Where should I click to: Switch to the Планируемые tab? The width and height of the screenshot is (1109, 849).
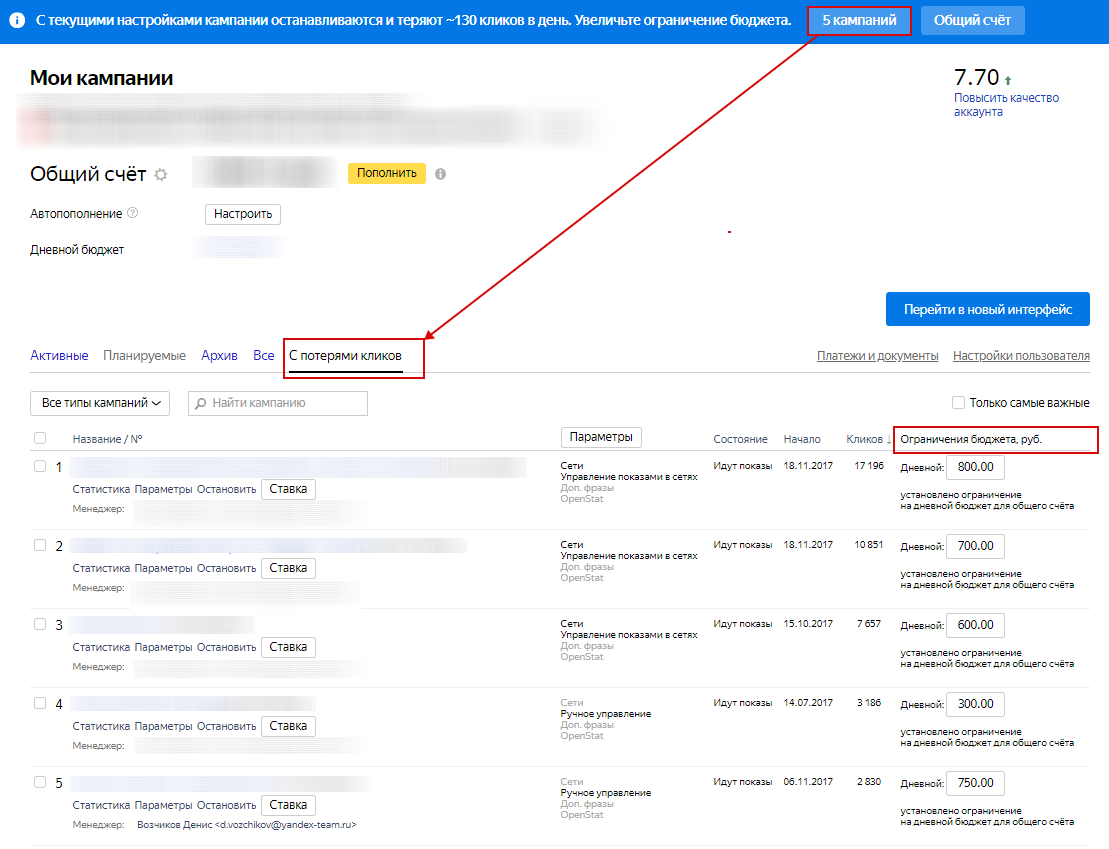click(144, 355)
